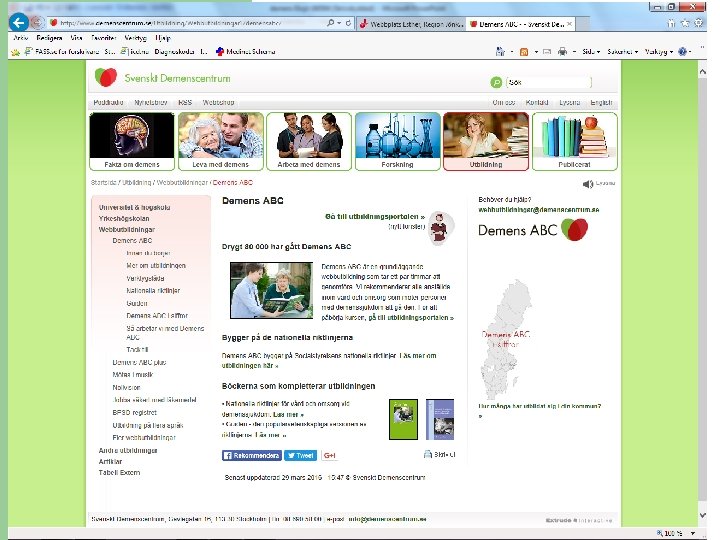
Task: Switch to the Webbplats Länet browser tab
Action: [411, 24]
